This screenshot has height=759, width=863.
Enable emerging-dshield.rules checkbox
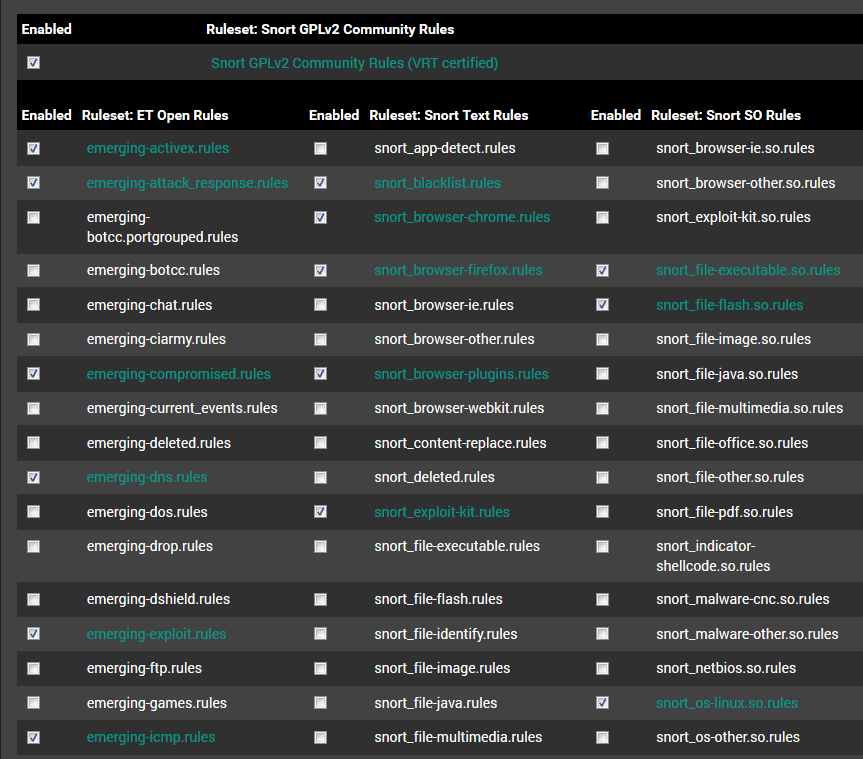[34, 599]
